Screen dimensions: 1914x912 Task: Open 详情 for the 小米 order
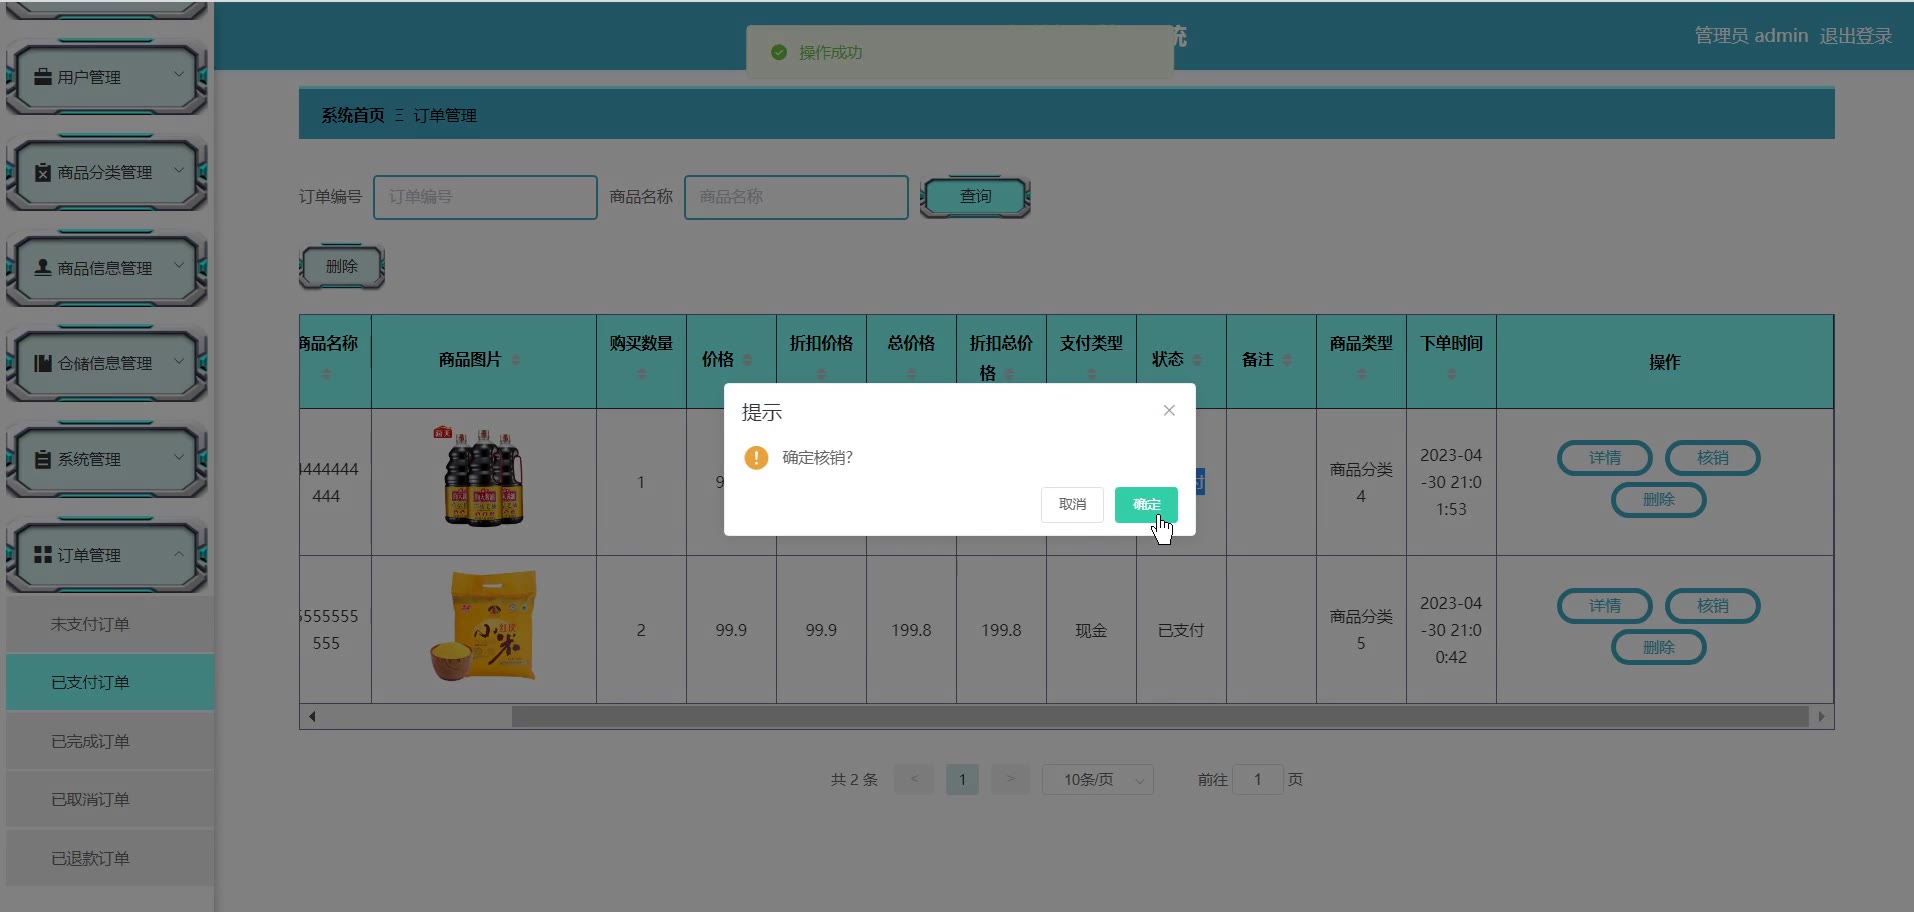pyautogui.click(x=1605, y=606)
